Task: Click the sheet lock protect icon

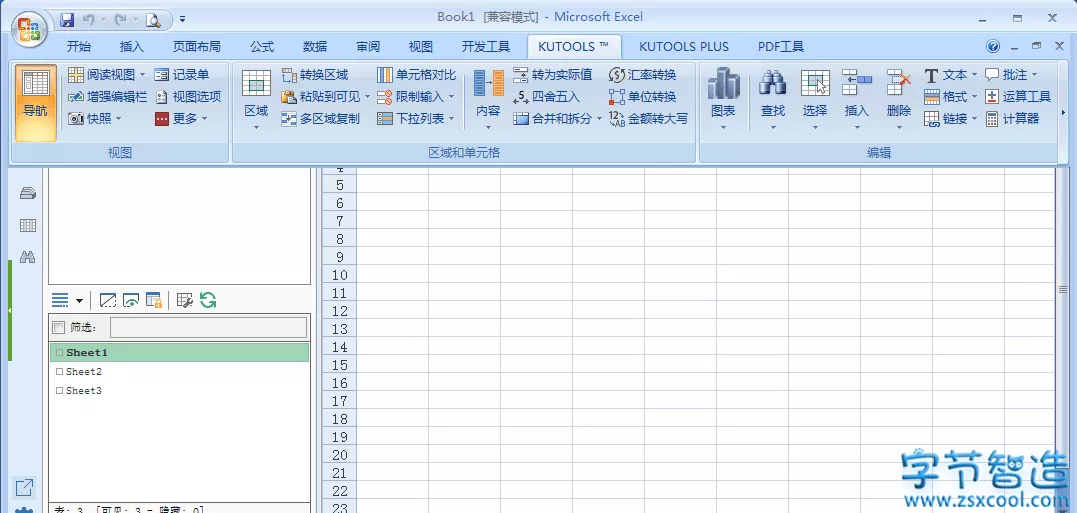Action: (154, 299)
